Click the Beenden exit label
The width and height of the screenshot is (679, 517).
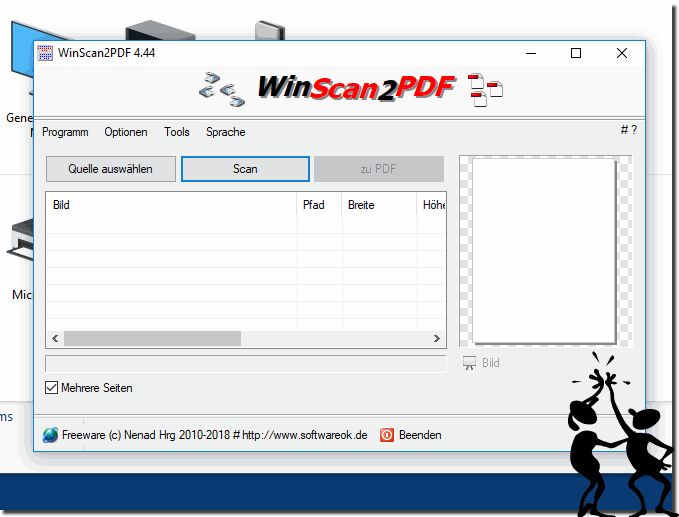click(x=420, y=435)
